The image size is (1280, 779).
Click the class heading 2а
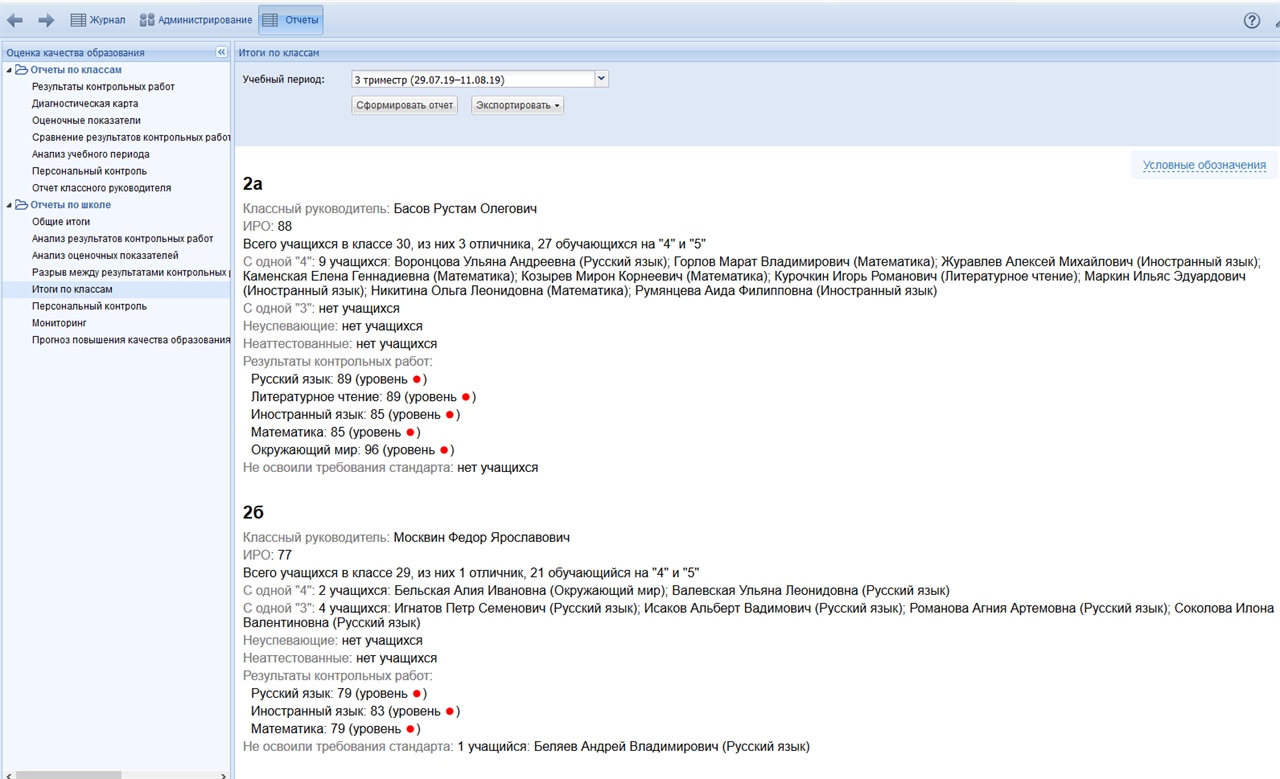tap(252, 184)
